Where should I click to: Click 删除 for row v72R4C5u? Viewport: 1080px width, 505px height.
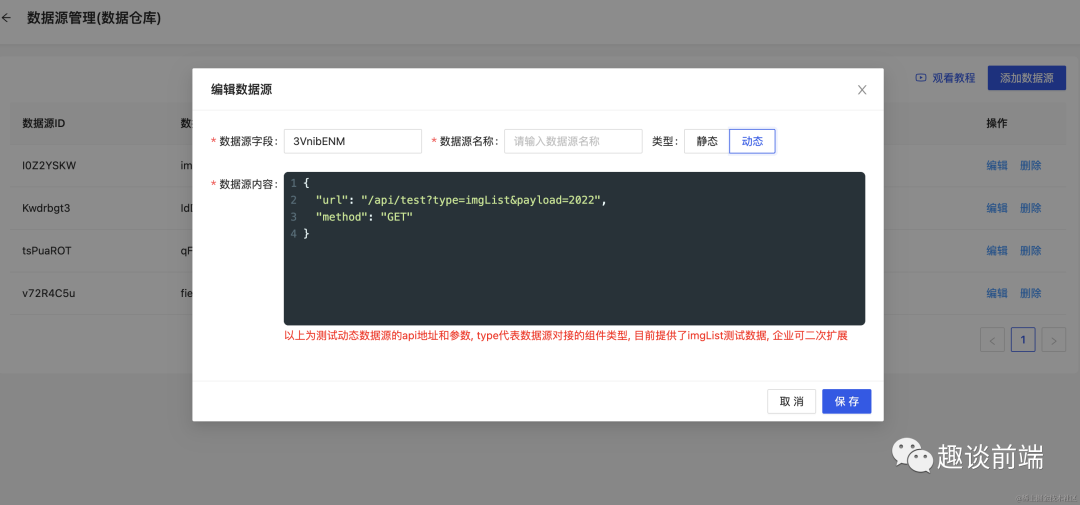click(x=1030, y=293)
